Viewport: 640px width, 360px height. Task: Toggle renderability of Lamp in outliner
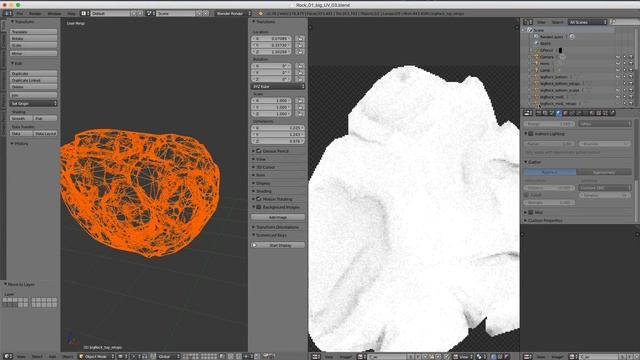click(631, 70)
